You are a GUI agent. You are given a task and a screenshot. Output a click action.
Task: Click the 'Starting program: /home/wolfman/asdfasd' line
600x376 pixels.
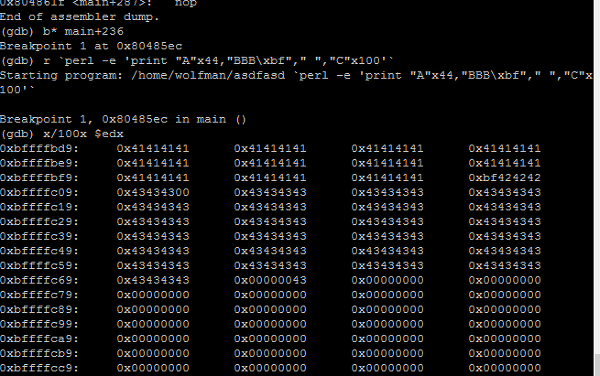(296, 76)
